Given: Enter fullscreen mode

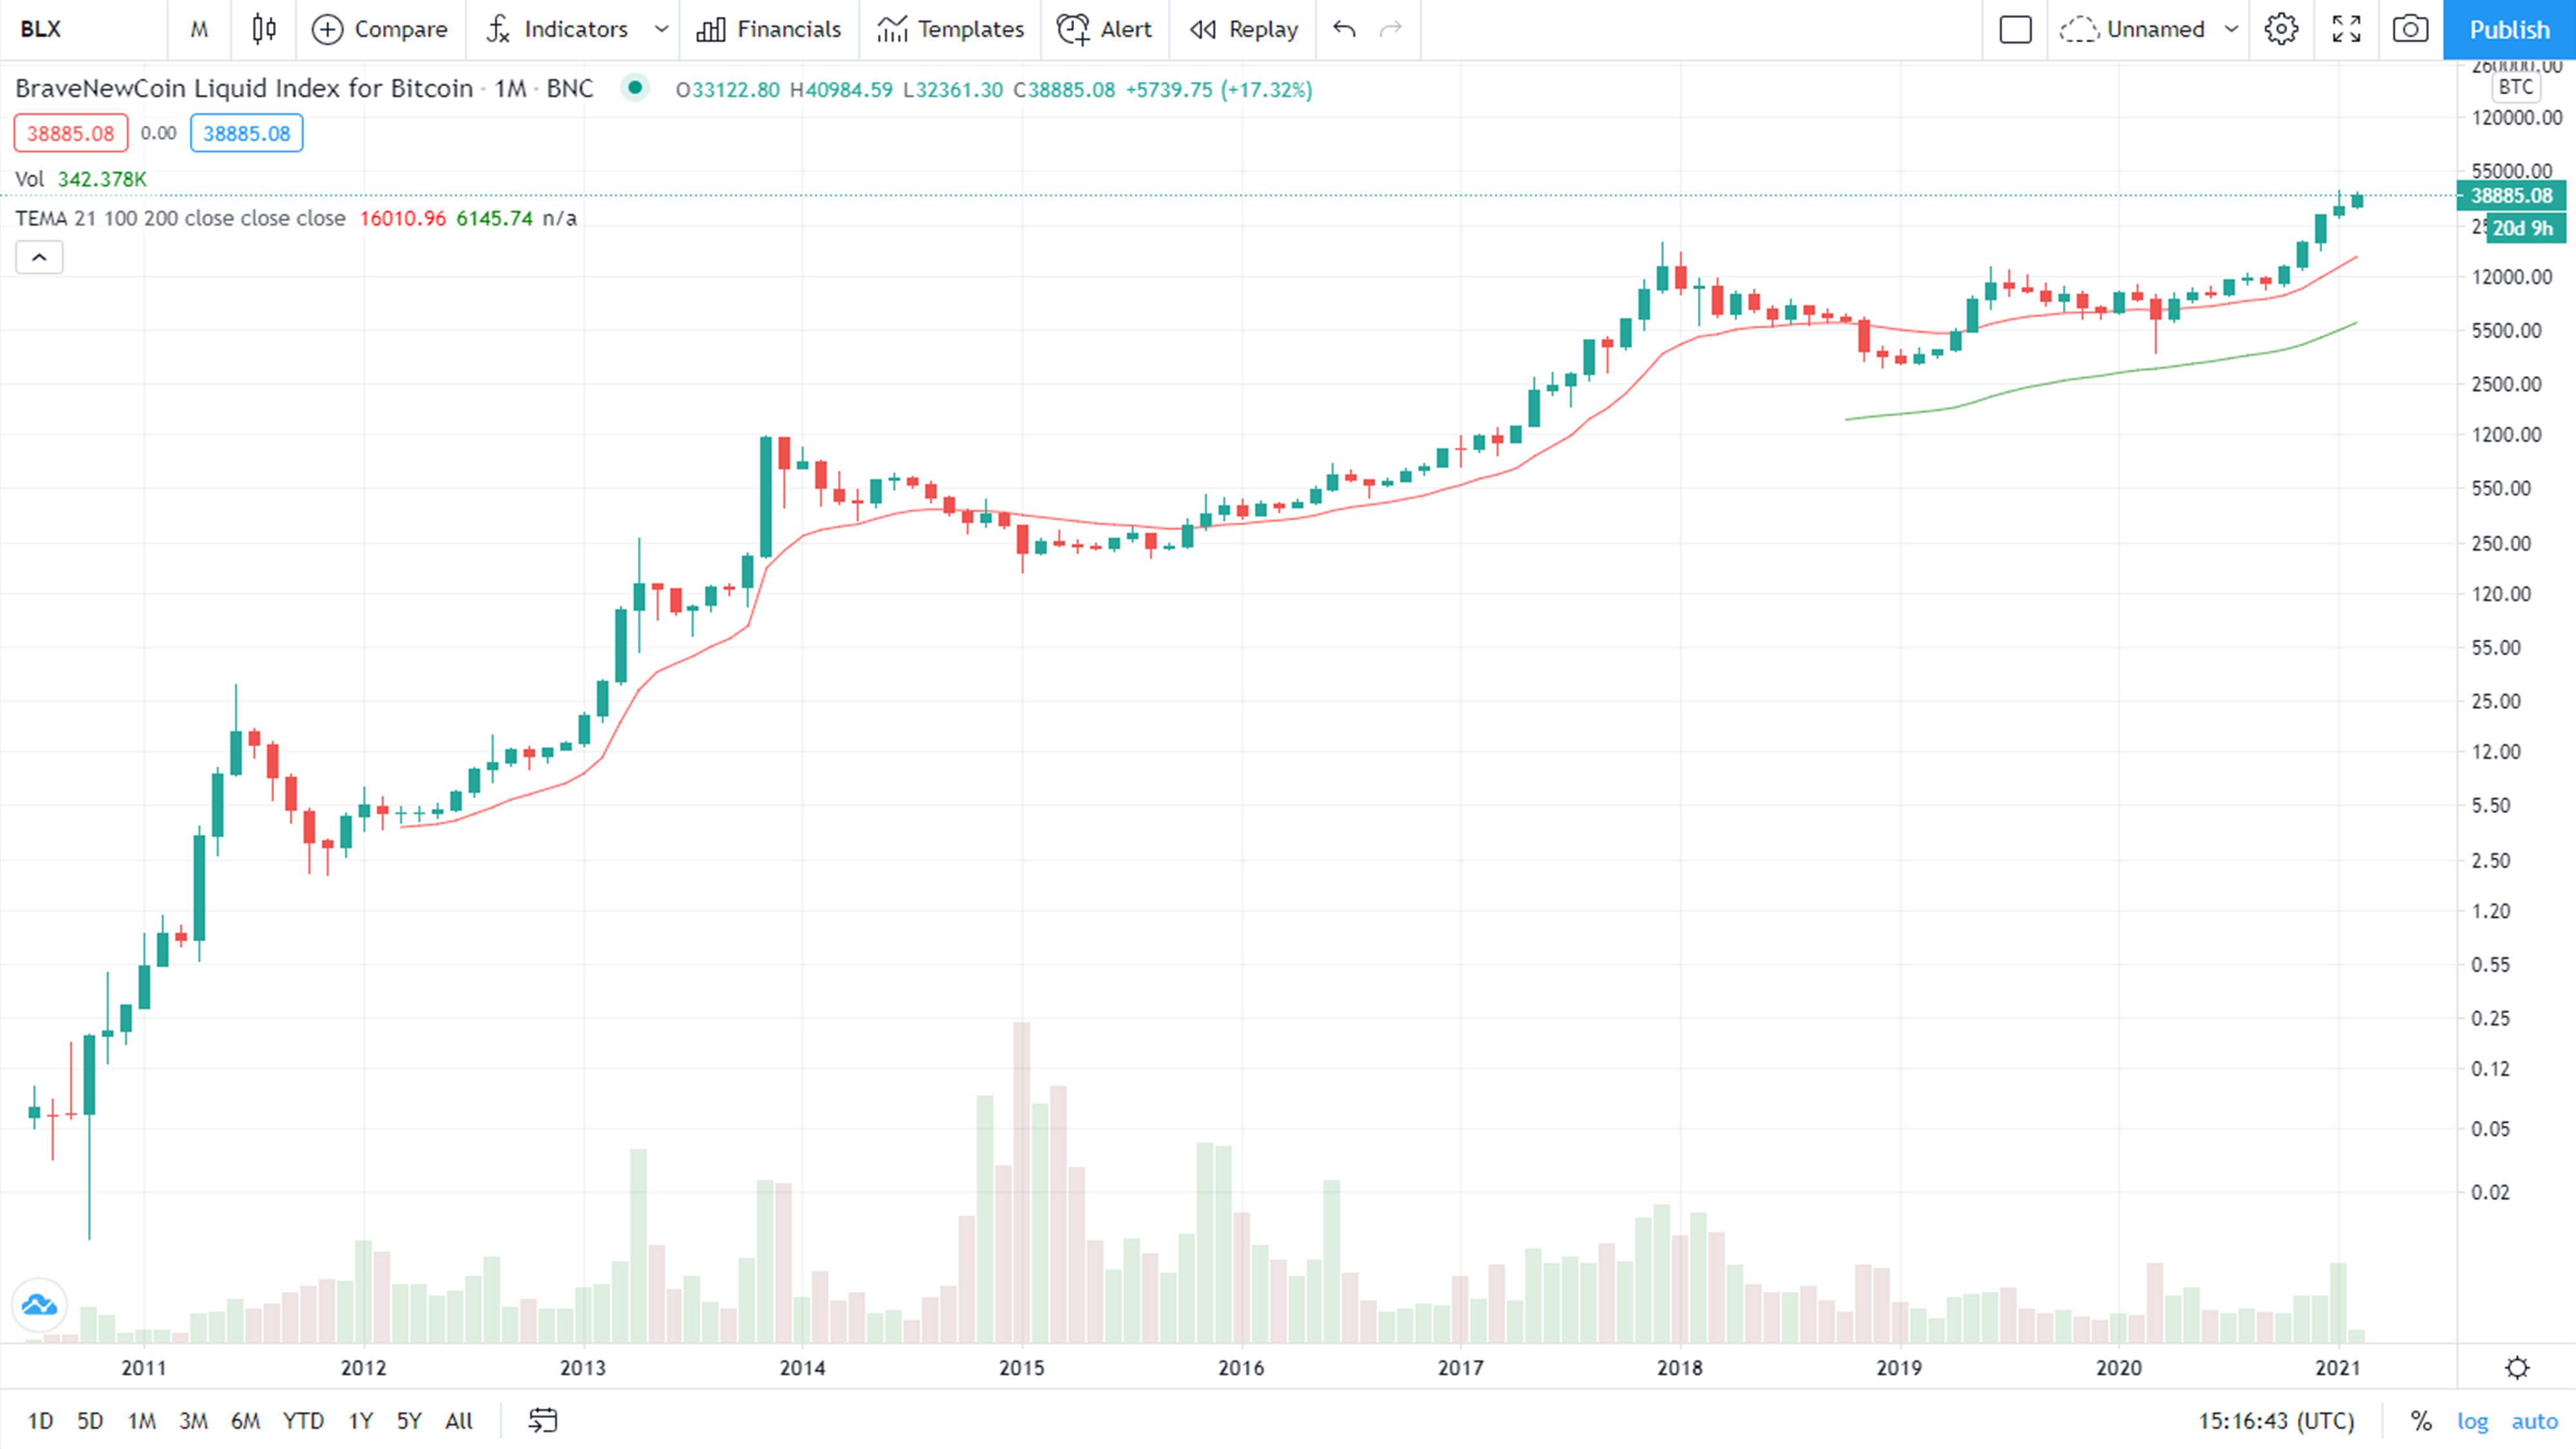Looking at the screenshot, I should coord(2346,29).
